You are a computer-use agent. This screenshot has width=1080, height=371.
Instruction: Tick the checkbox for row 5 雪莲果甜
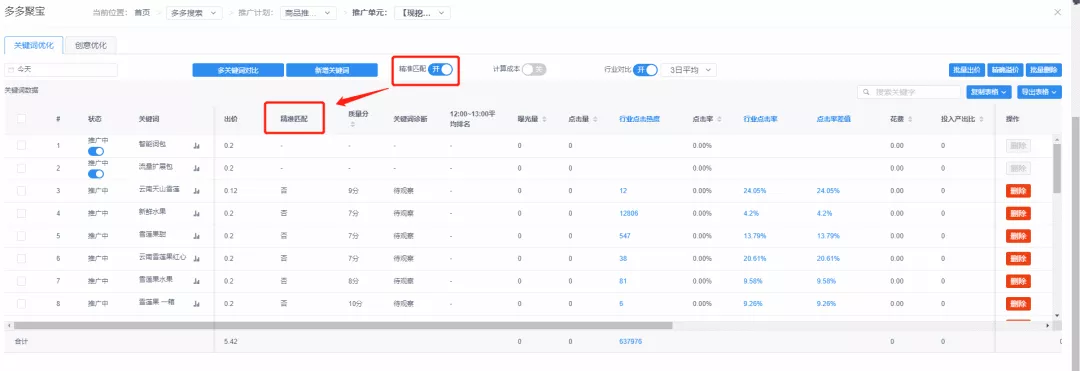tap(21, 236)
